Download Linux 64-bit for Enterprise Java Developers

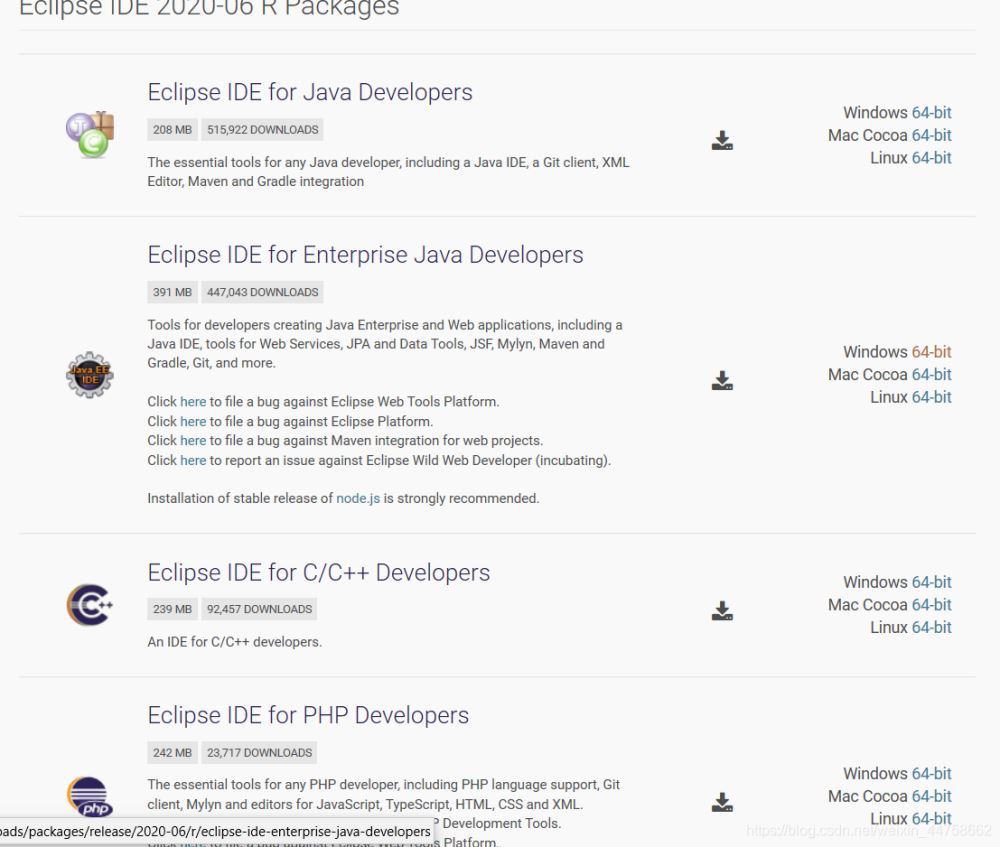[x=931, y=397]
